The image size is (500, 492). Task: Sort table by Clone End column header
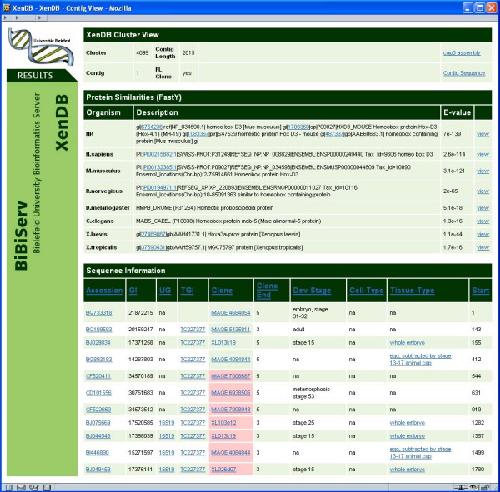pos(267,290)
